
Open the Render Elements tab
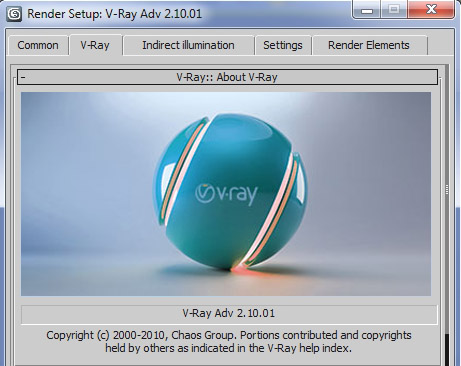(x=369, y=45)
